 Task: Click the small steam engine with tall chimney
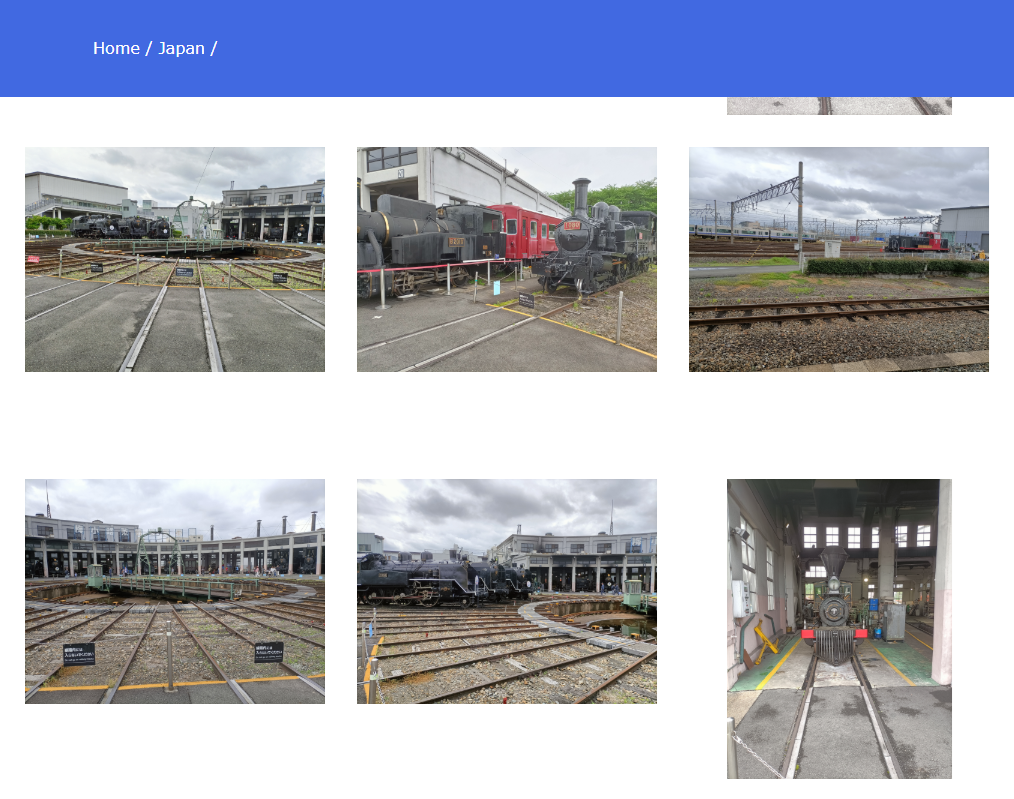(x=592, y=242)
